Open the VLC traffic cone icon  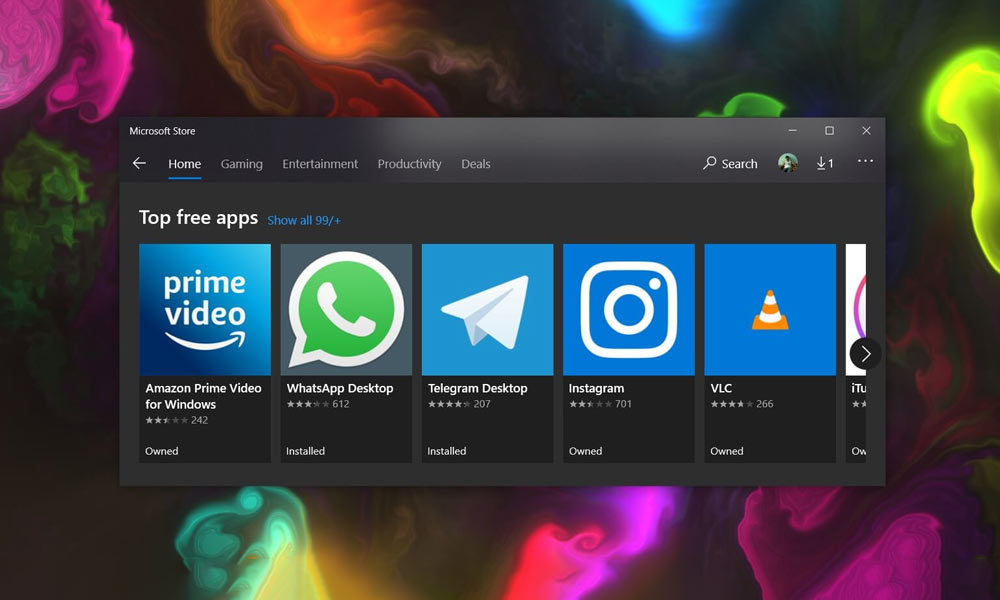(x=770, y=309)
